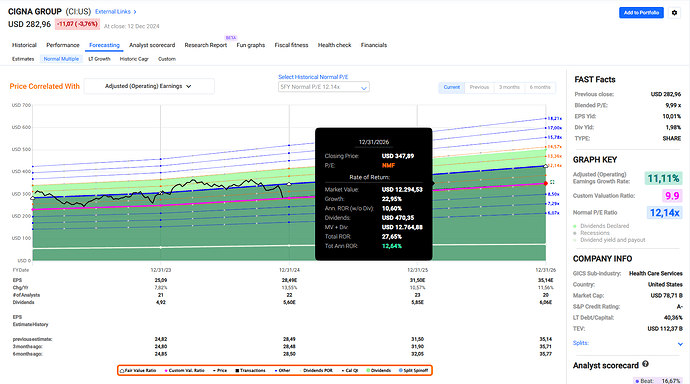This screenshot has height=384, width=690.
Task: Open the 5FY Normal P/E selector
Action: (x=323, y=87)
